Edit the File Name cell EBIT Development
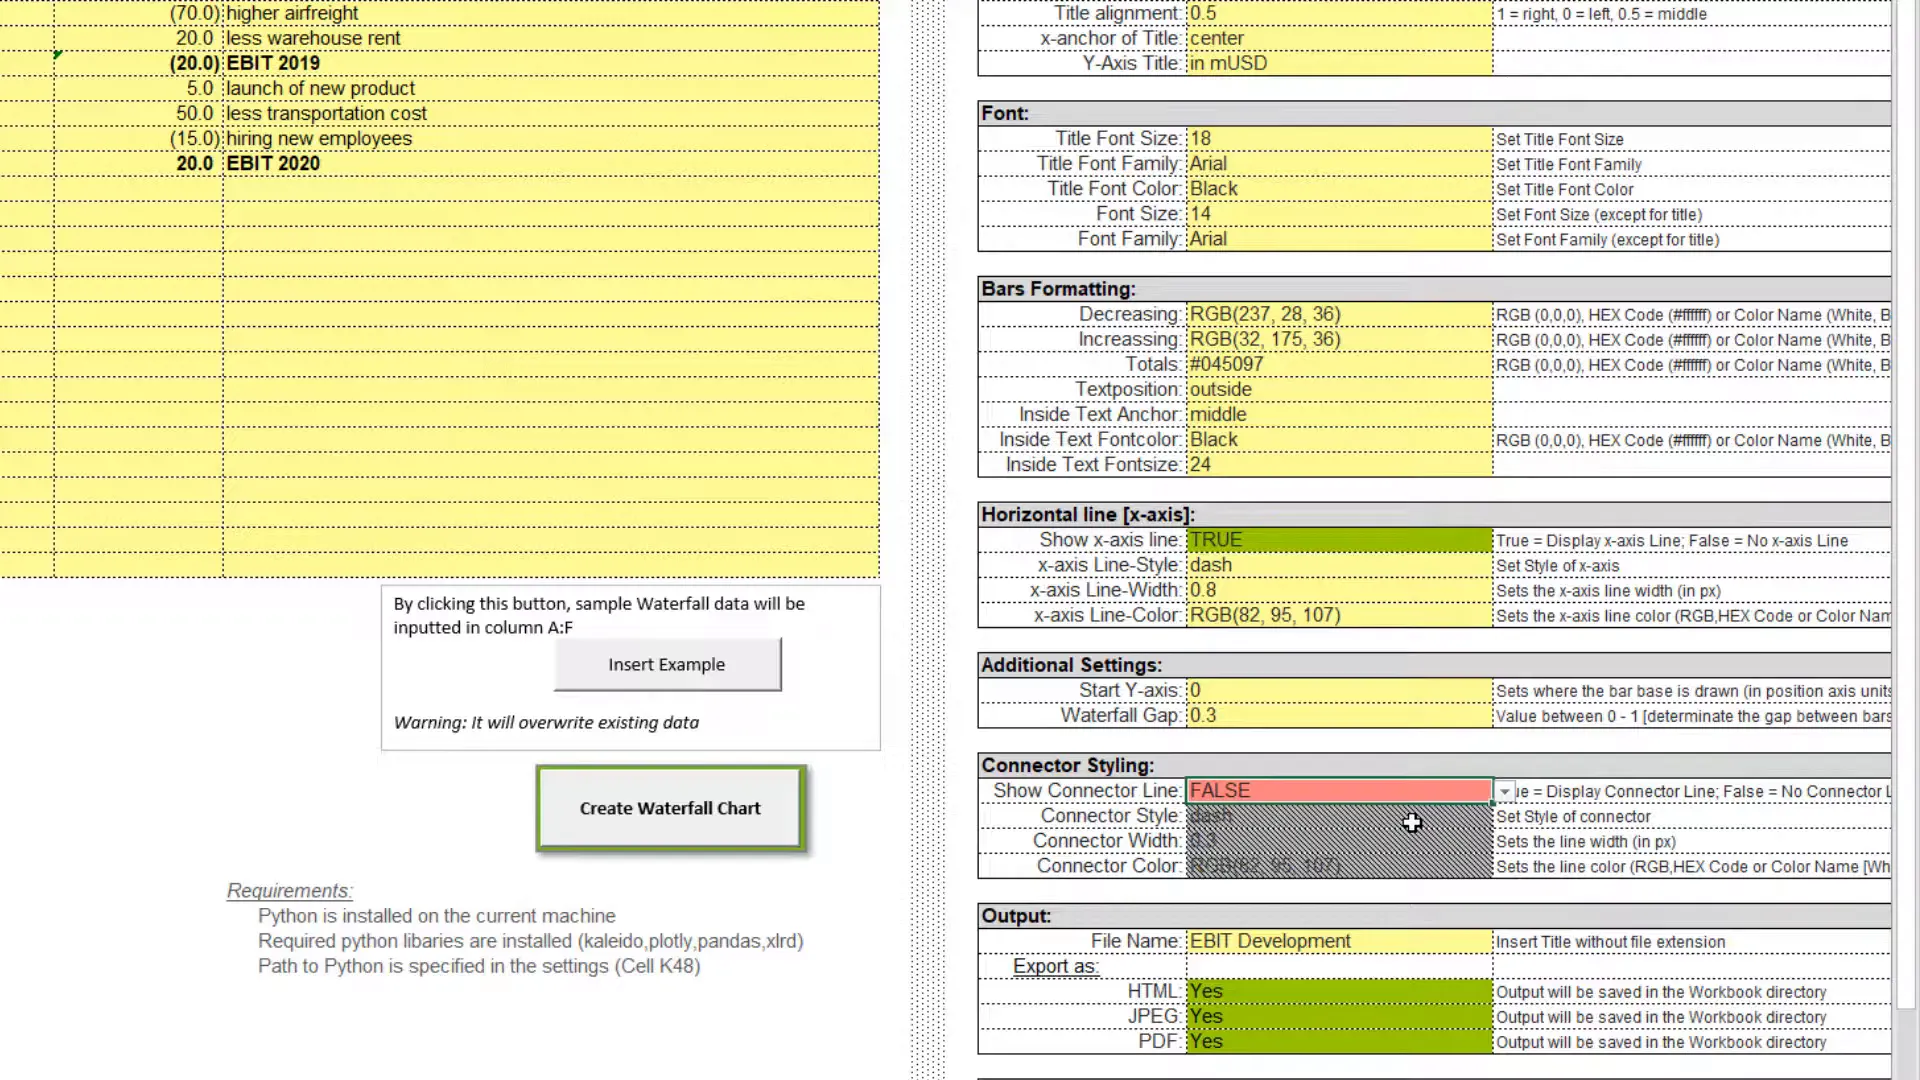 (x=1337, y=941)
